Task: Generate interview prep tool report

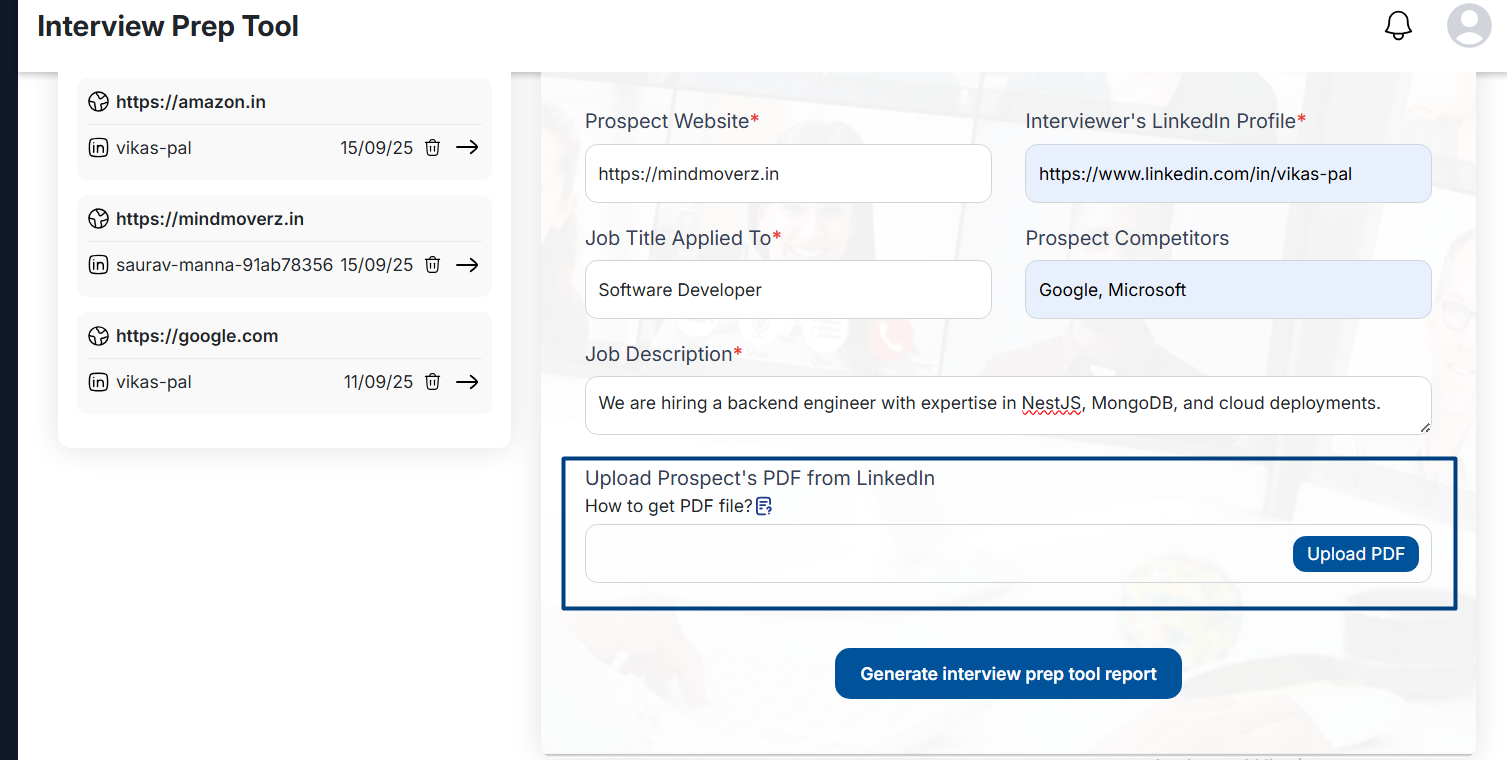Action: pyautogui.click(x=1008, y=674)
